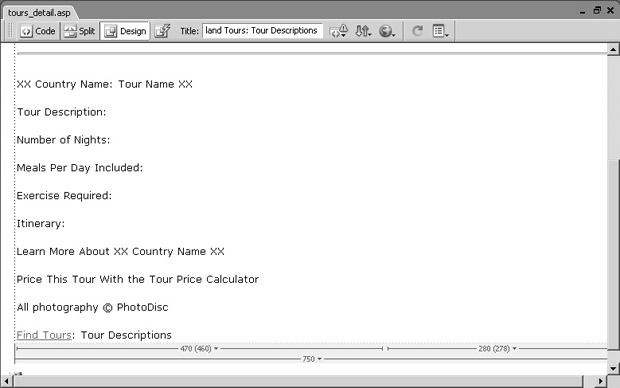620x388 pixels.
Task: Switch to Split view
Action: [79, 31]
